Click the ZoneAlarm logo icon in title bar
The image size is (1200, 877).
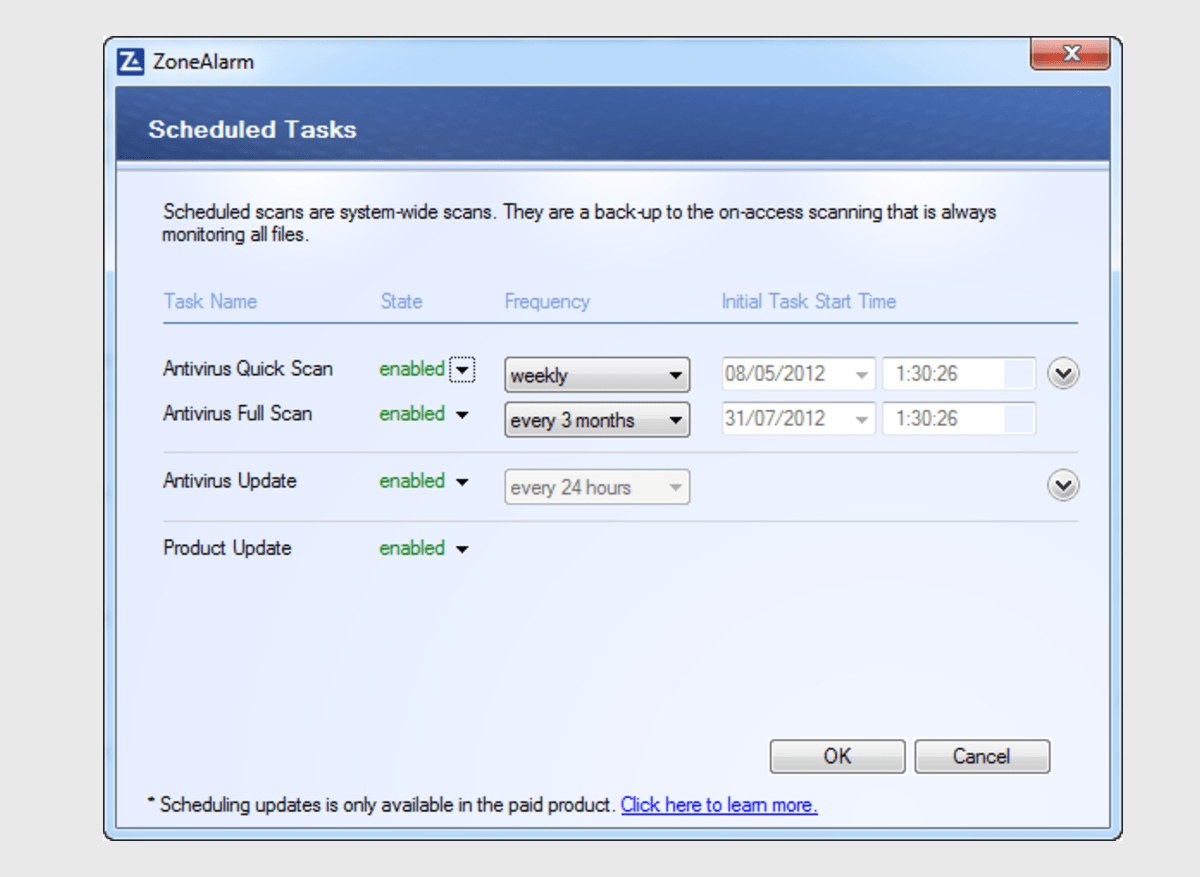[131, 62]
